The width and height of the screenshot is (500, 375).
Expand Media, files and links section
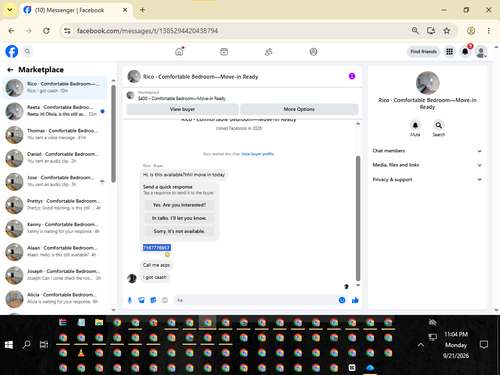[x=427, y=165]
